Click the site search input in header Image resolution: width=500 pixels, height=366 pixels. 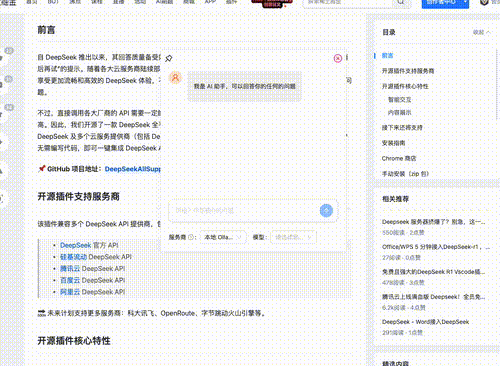pos(348,2)
